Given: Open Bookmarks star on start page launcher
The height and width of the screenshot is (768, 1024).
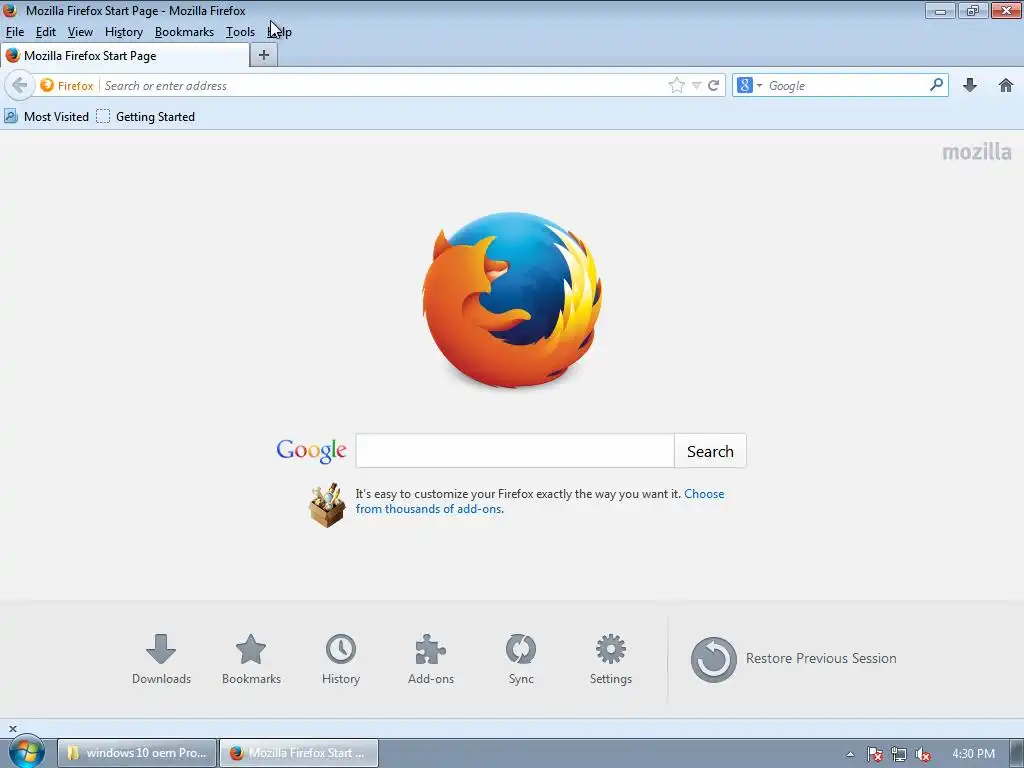Looking at the screenshot, I should coord(251,659).
